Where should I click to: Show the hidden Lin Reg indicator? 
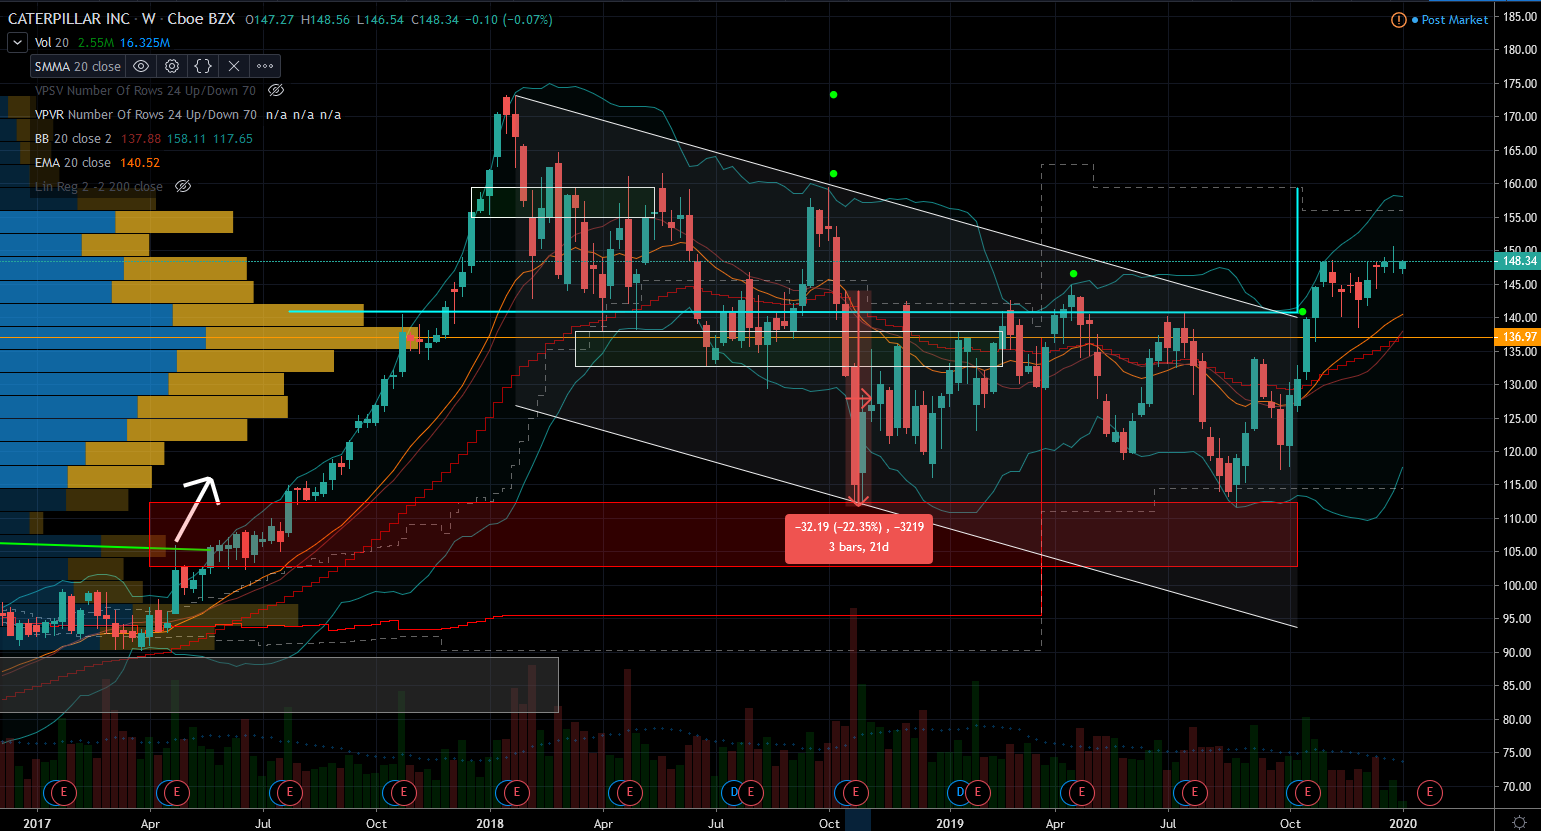click(183, 186)
